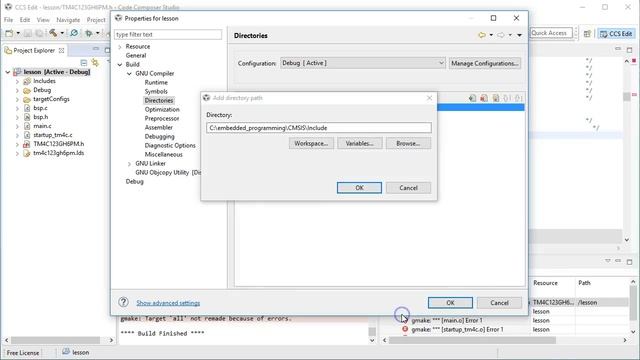
Task: Click the Browse... button
Action: click(408, 143)
